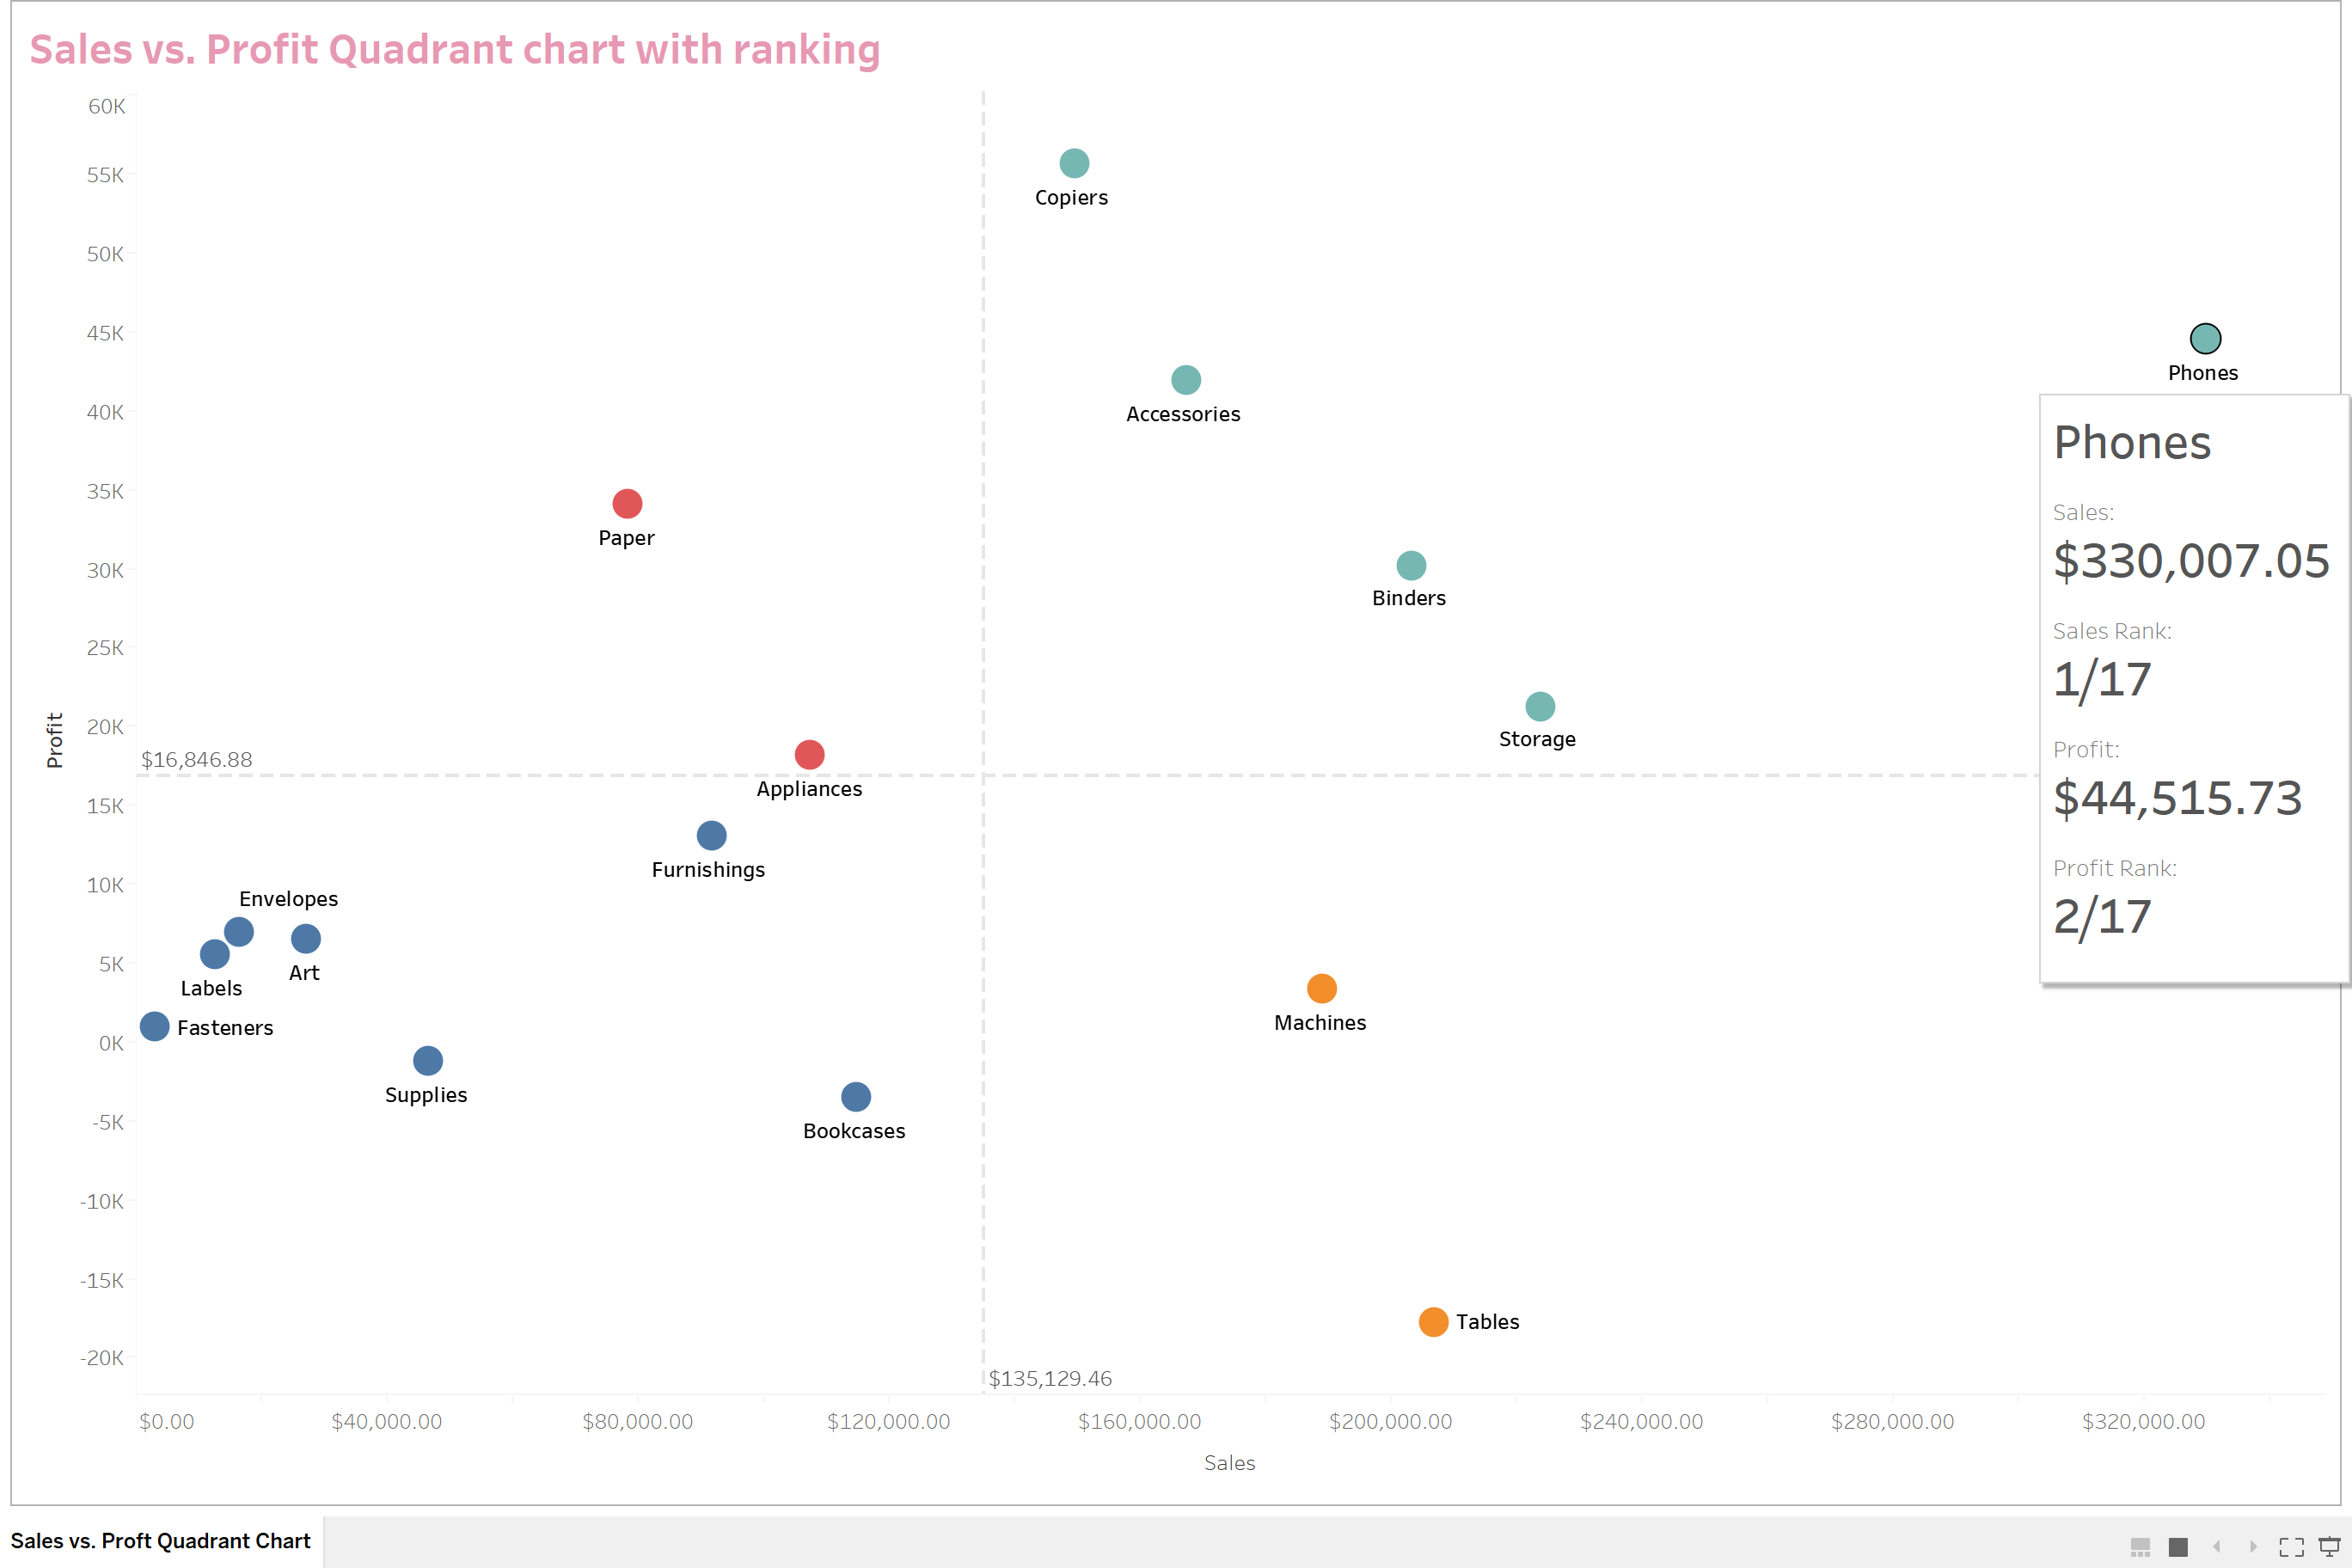The image size is (2352, 1568).
Task: Select the Phones data point
Action: point(2205,339)
